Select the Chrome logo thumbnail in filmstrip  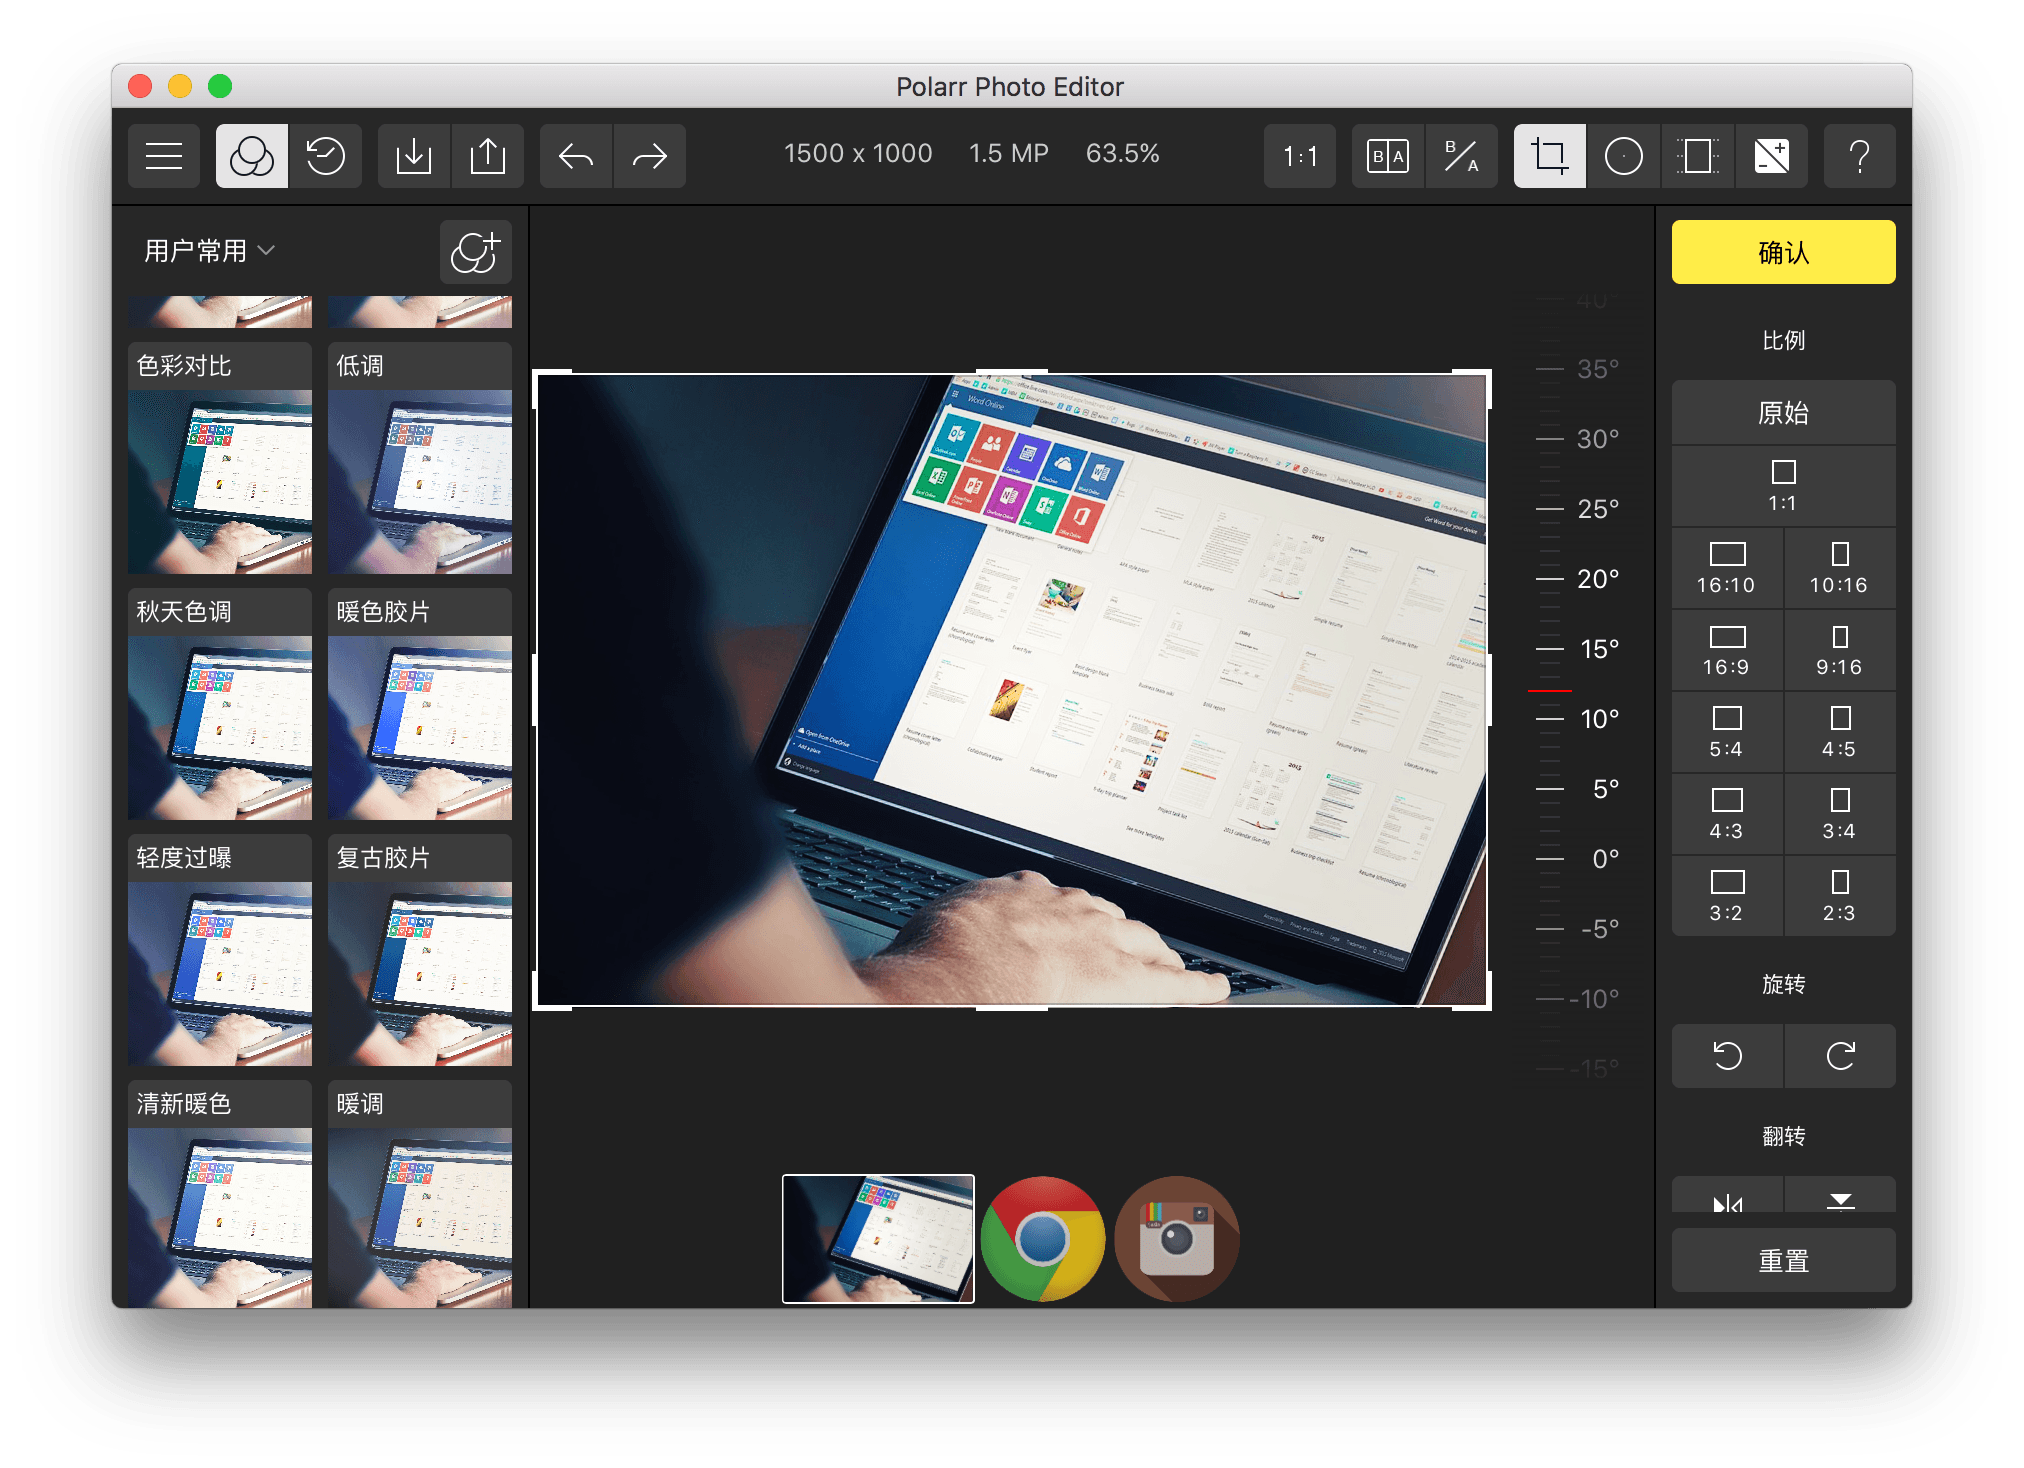1043,1238
